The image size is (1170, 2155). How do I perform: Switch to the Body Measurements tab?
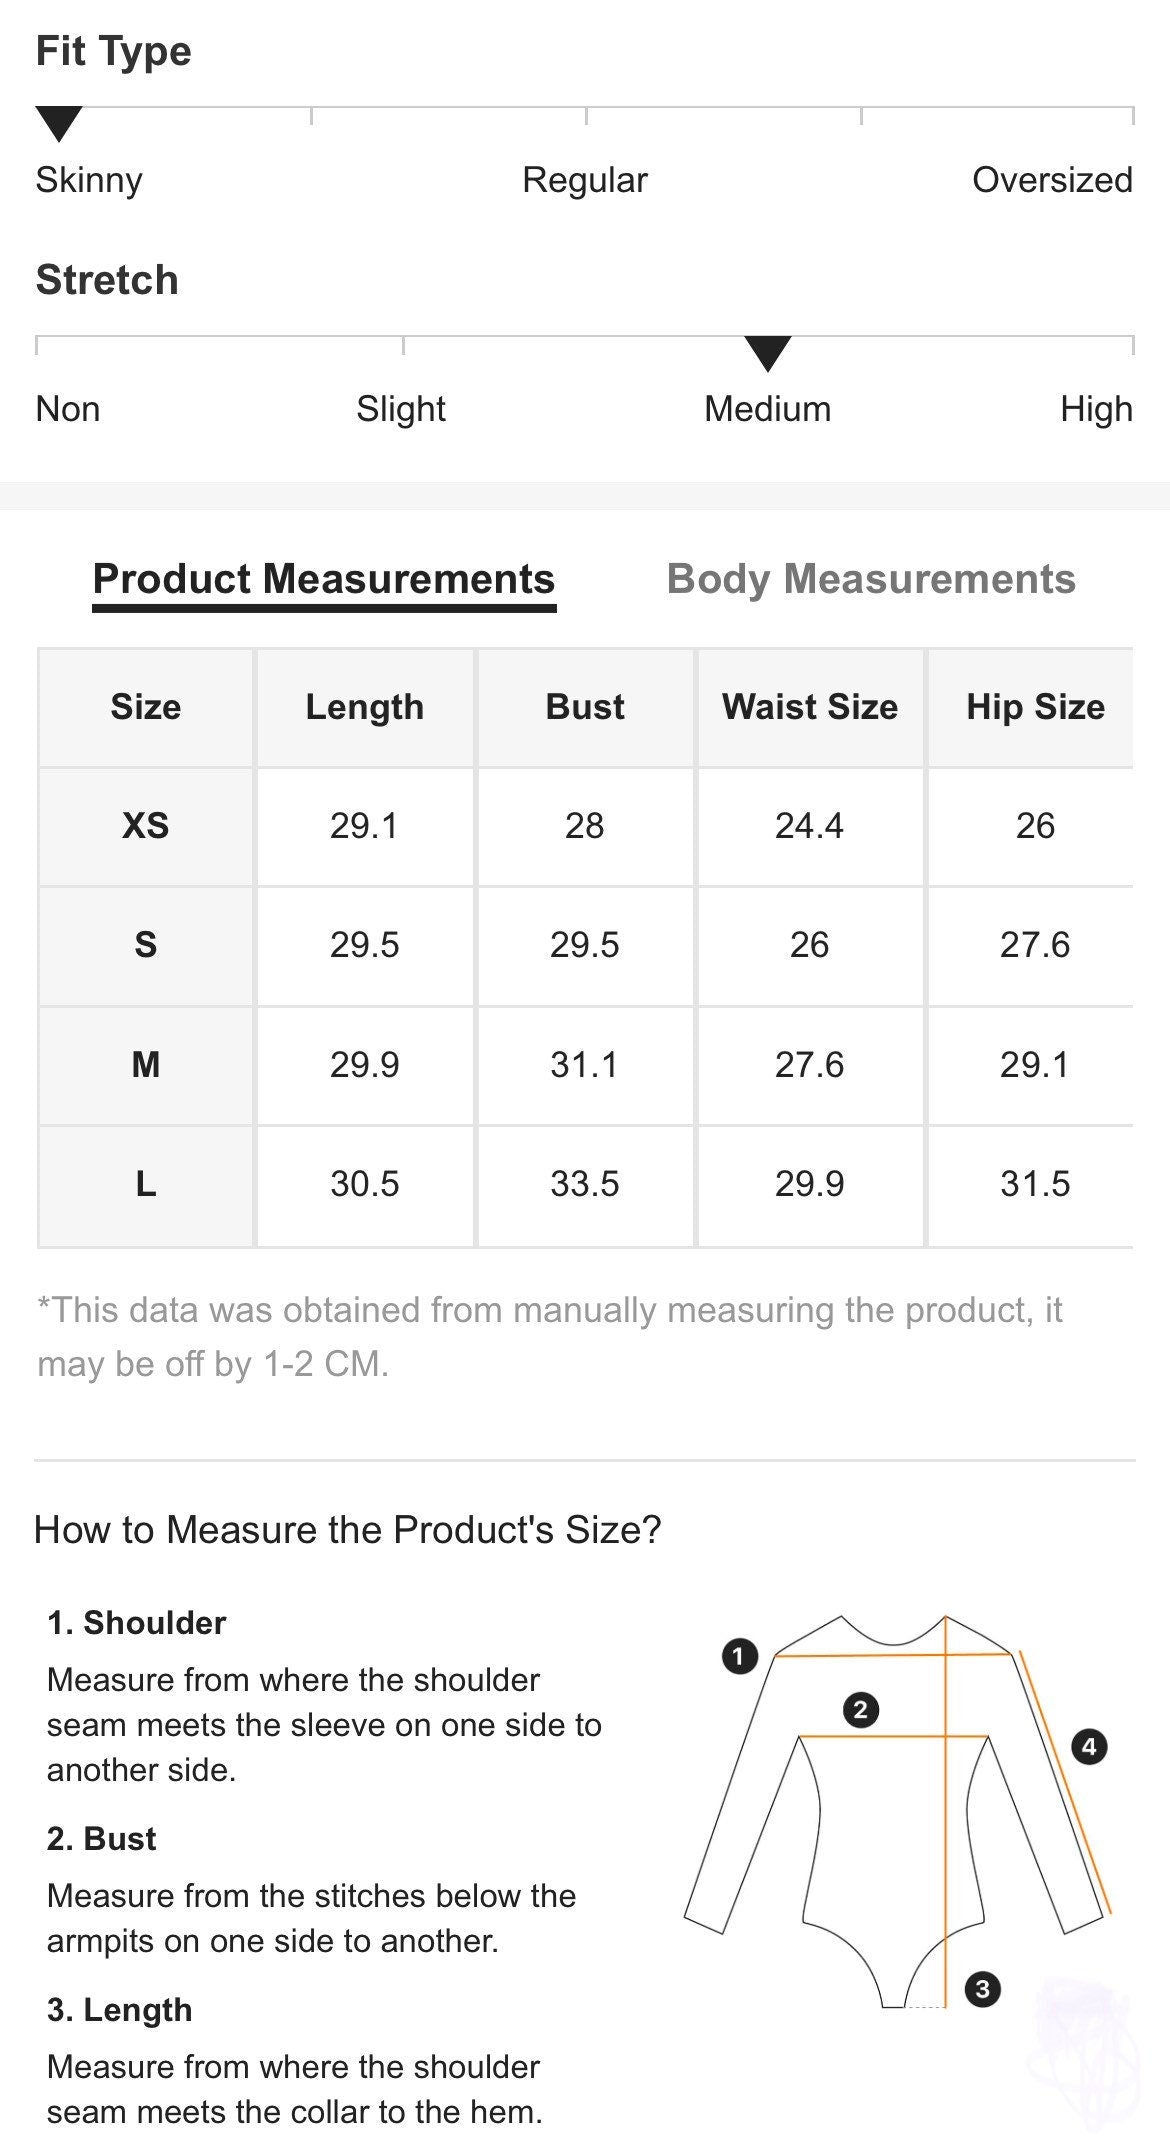871,579
